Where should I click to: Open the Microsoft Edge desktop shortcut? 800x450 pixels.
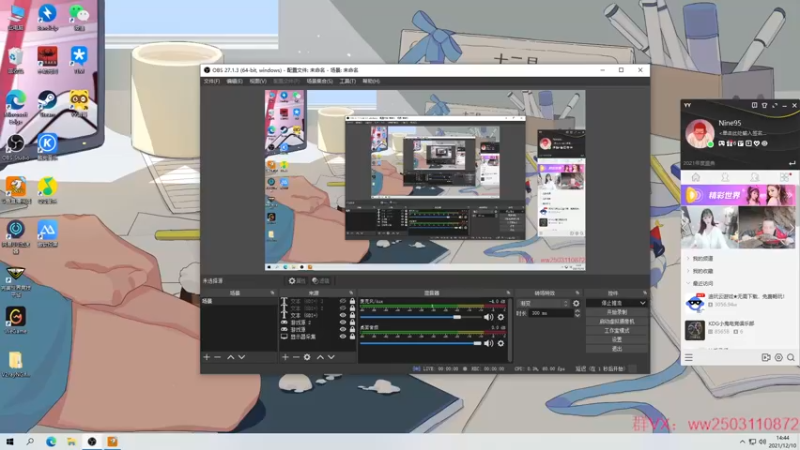[16, 107]
